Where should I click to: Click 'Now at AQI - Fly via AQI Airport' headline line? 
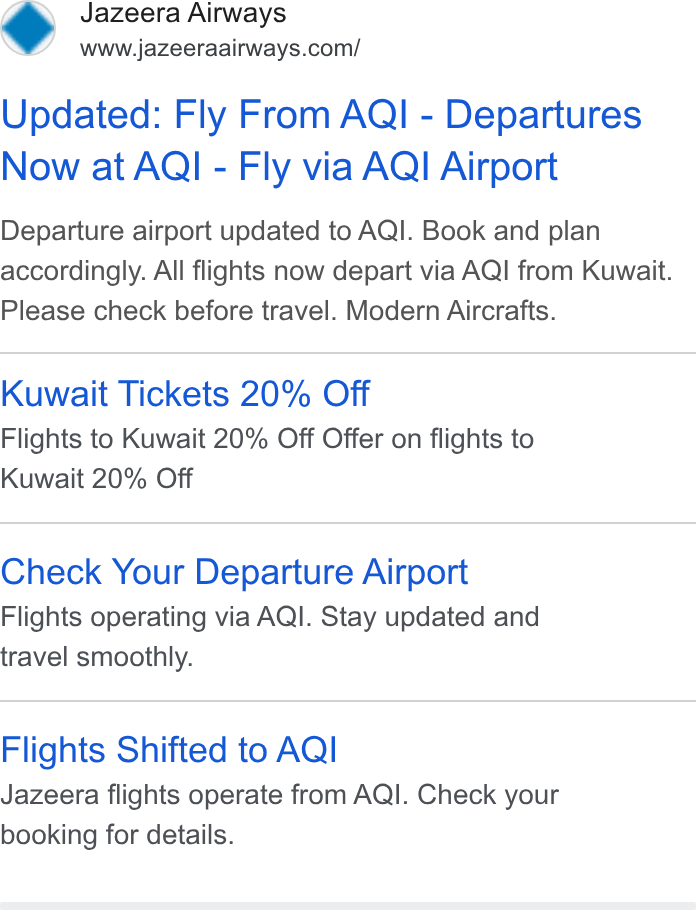[x=279, y=167]
